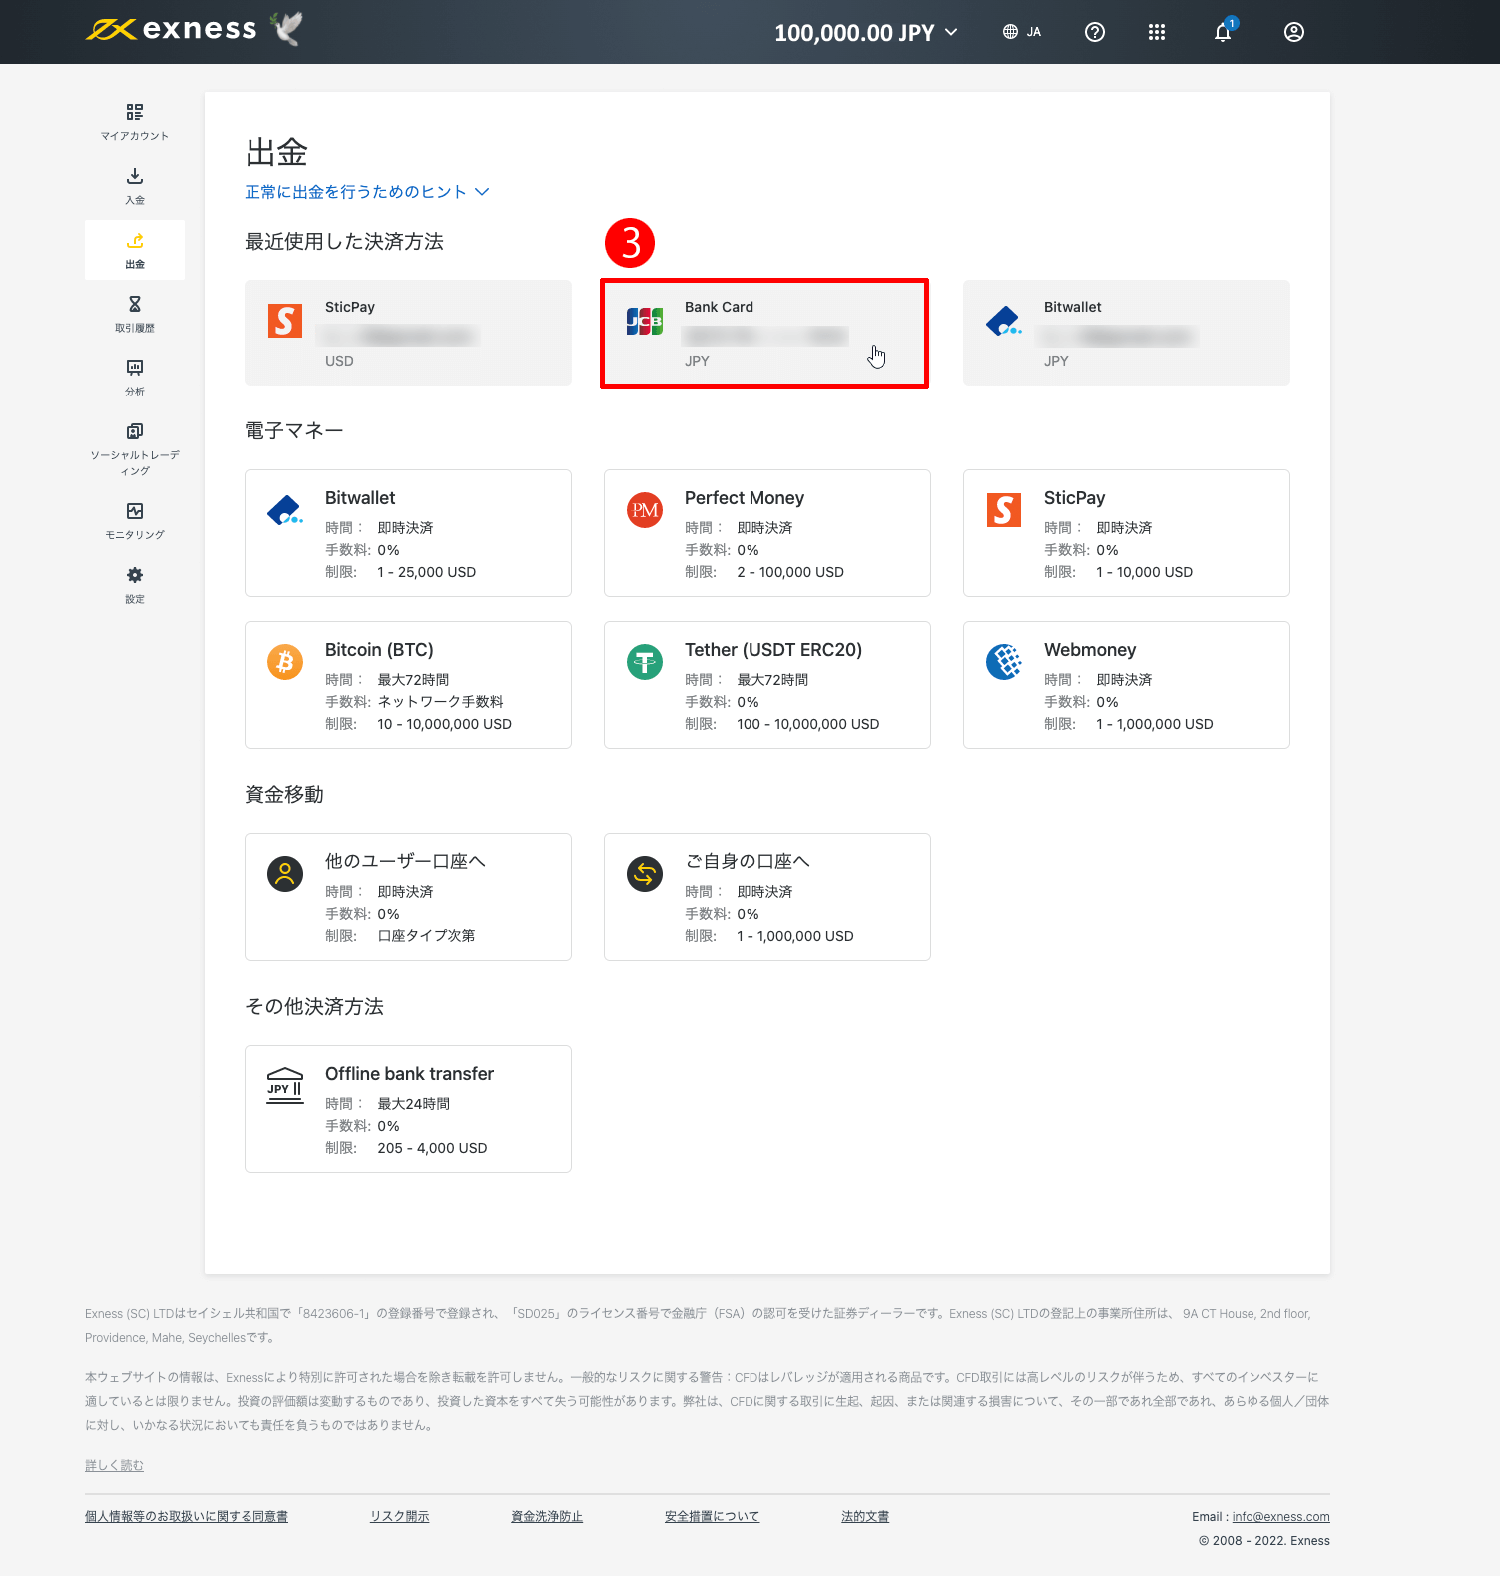Open the account balance 100,000.00 JPY dropdown
1500x1576 pixels.
click(x=865, y=32)
